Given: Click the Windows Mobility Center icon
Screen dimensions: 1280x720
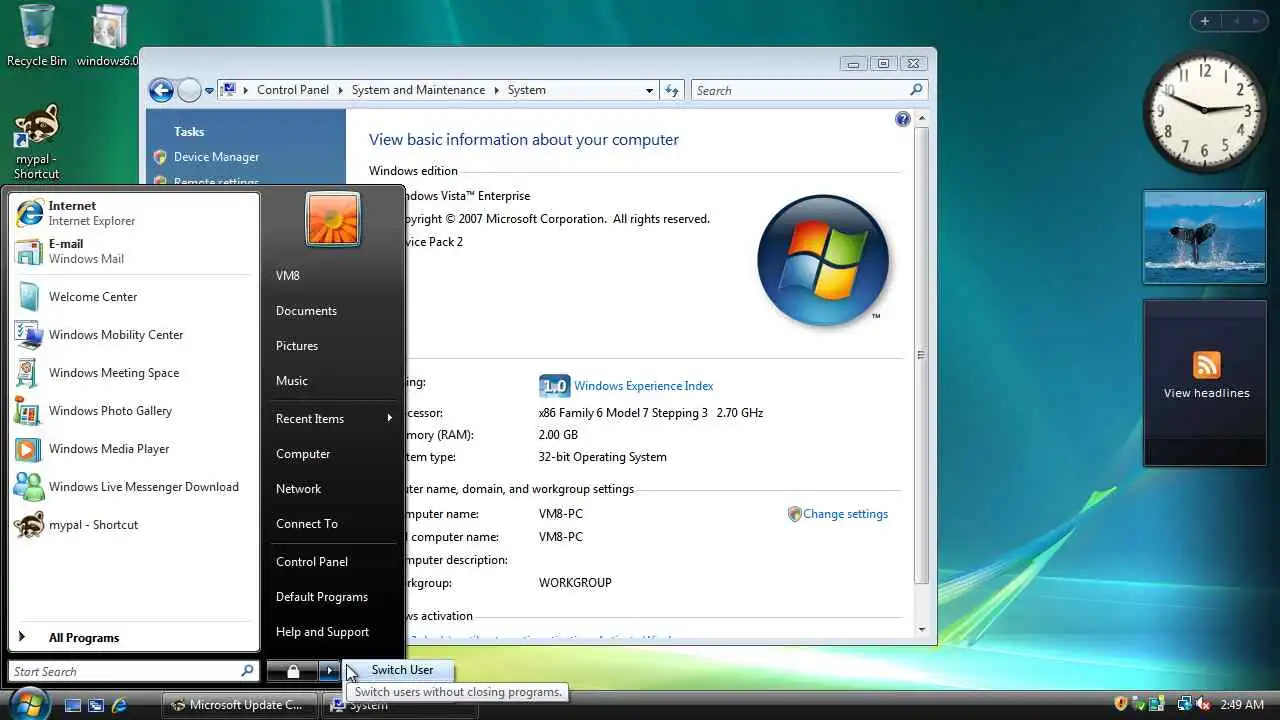Looking at the screenshot, I should (x=30, y=335).
